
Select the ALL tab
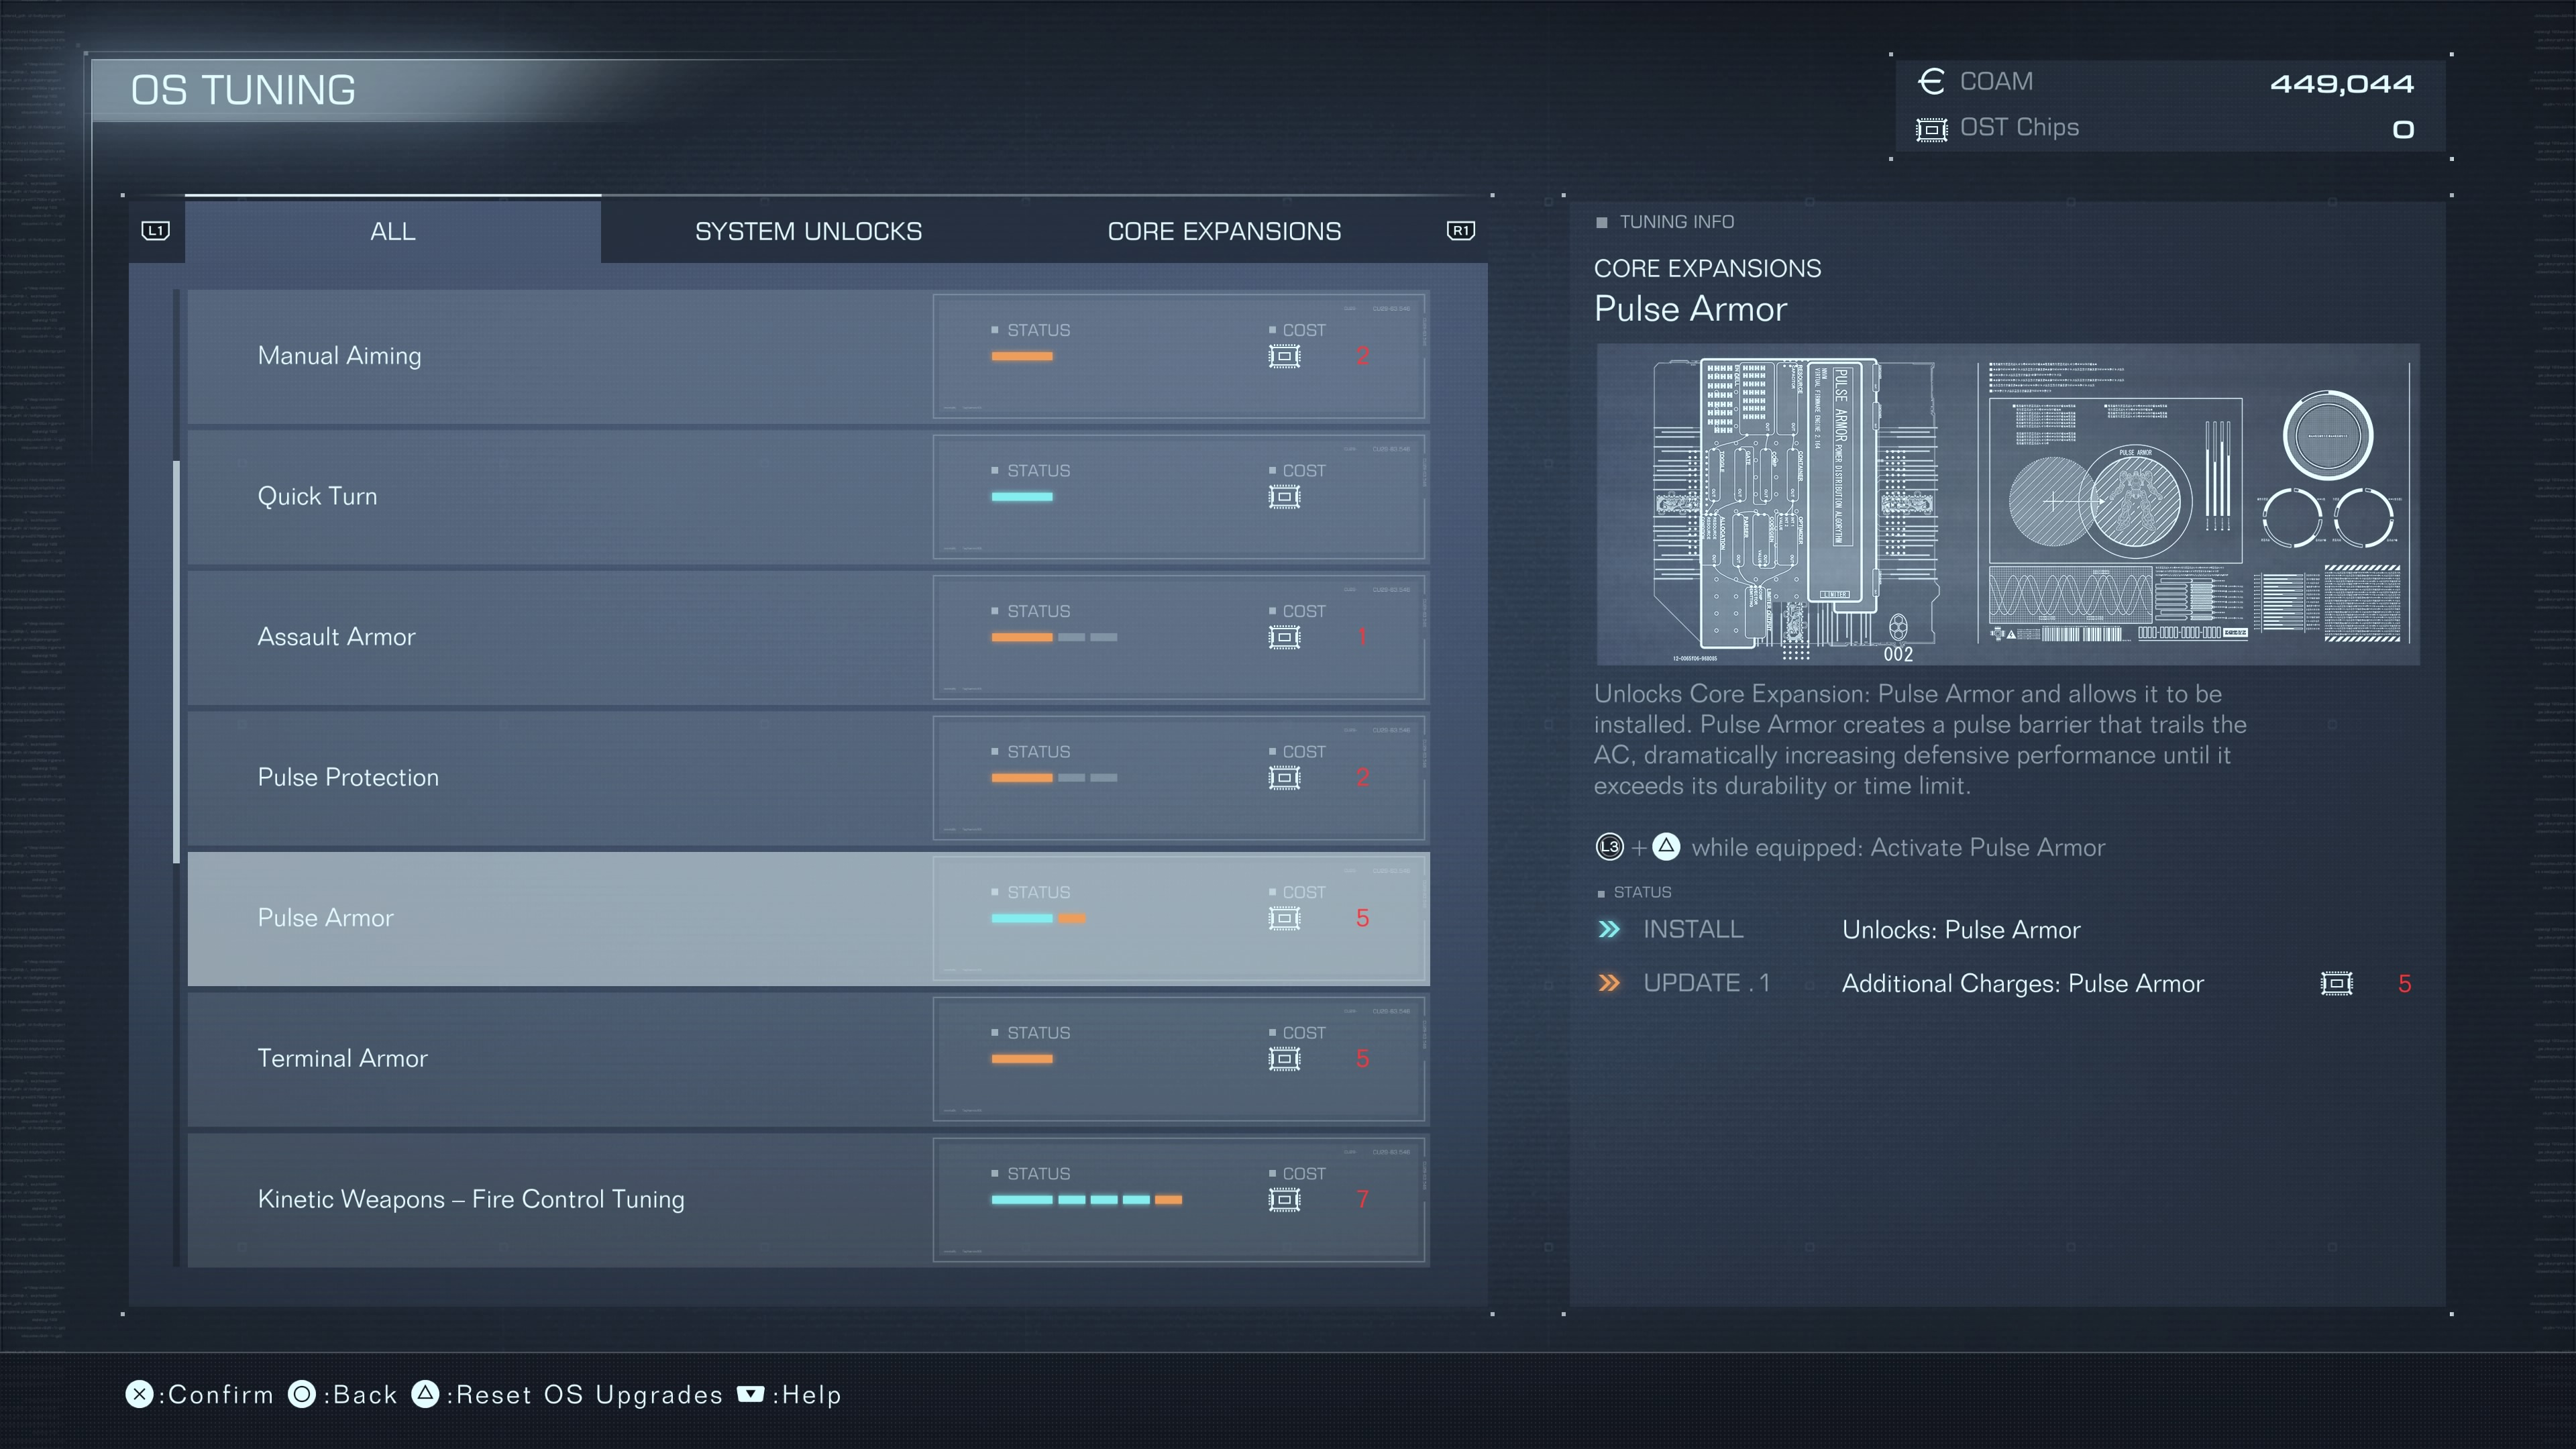[x=391, y=230]
